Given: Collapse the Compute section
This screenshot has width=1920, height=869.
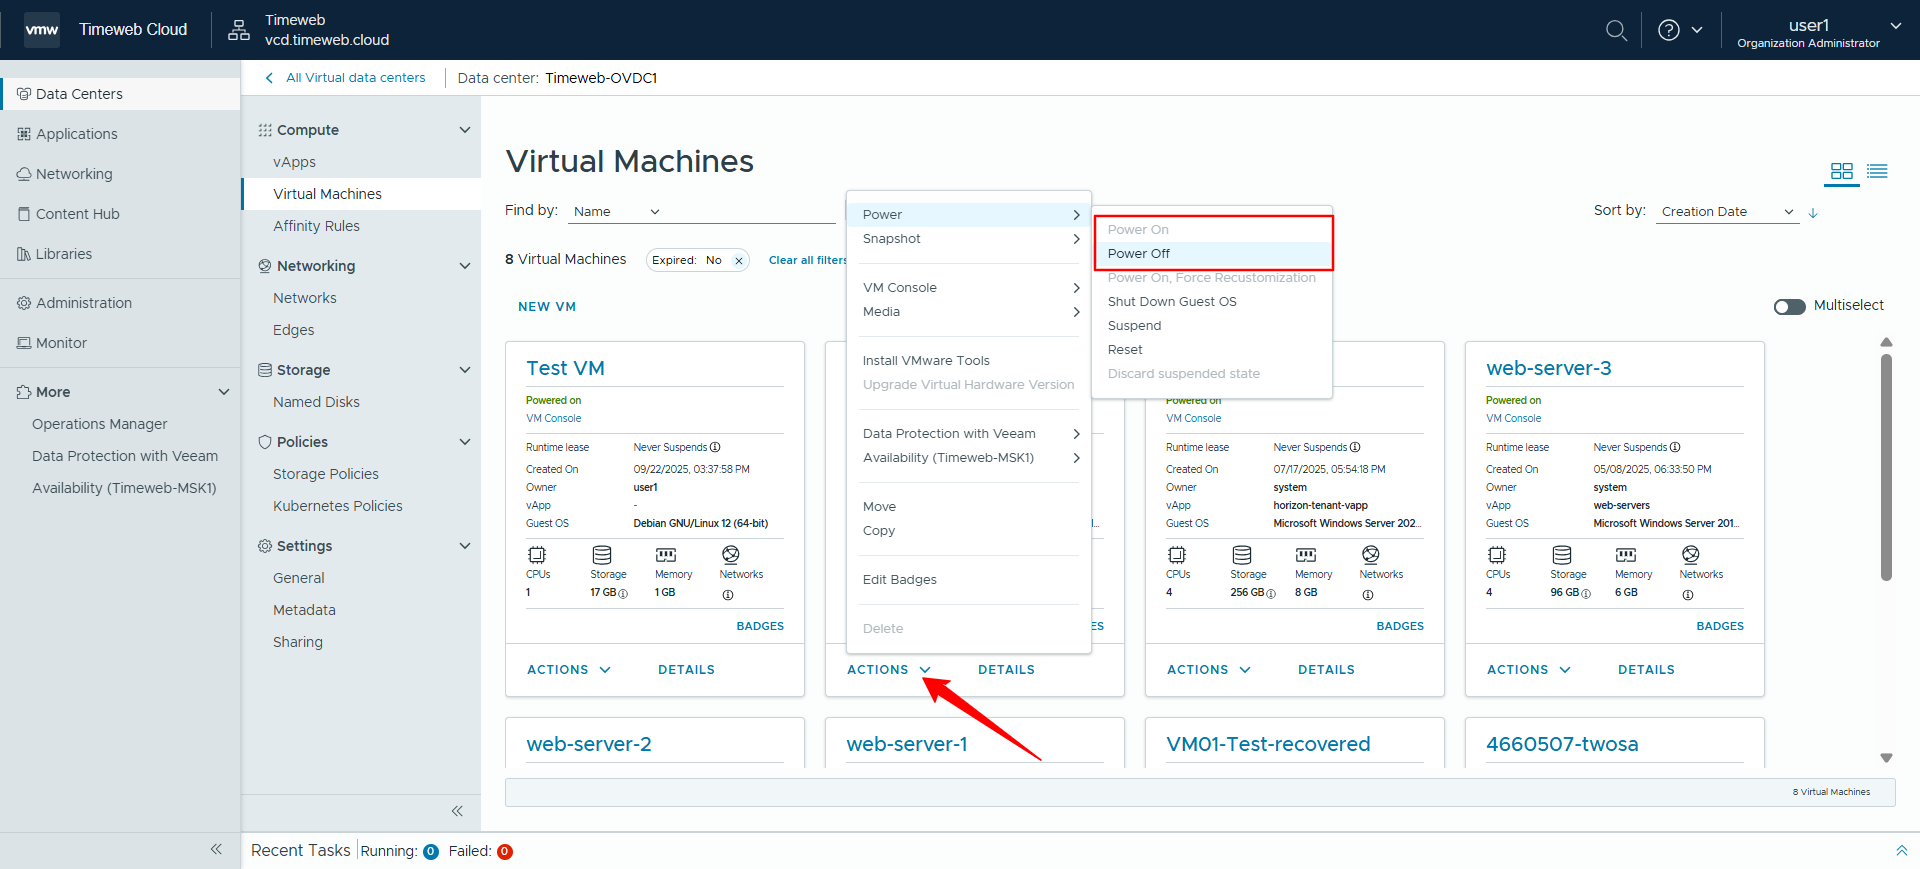Looking at the screenshot, I should pyautogui.click(x=464, y=130).
